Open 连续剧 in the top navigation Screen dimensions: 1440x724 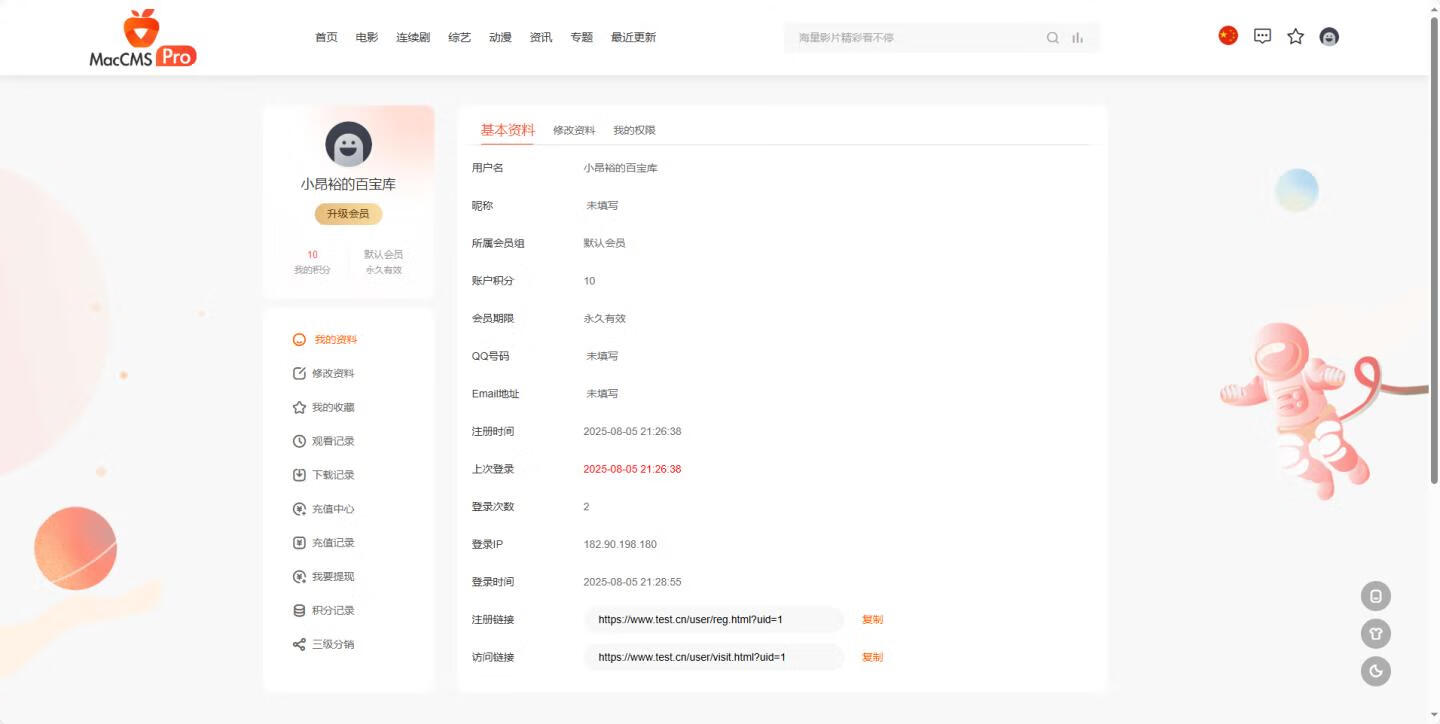[413, 37]
